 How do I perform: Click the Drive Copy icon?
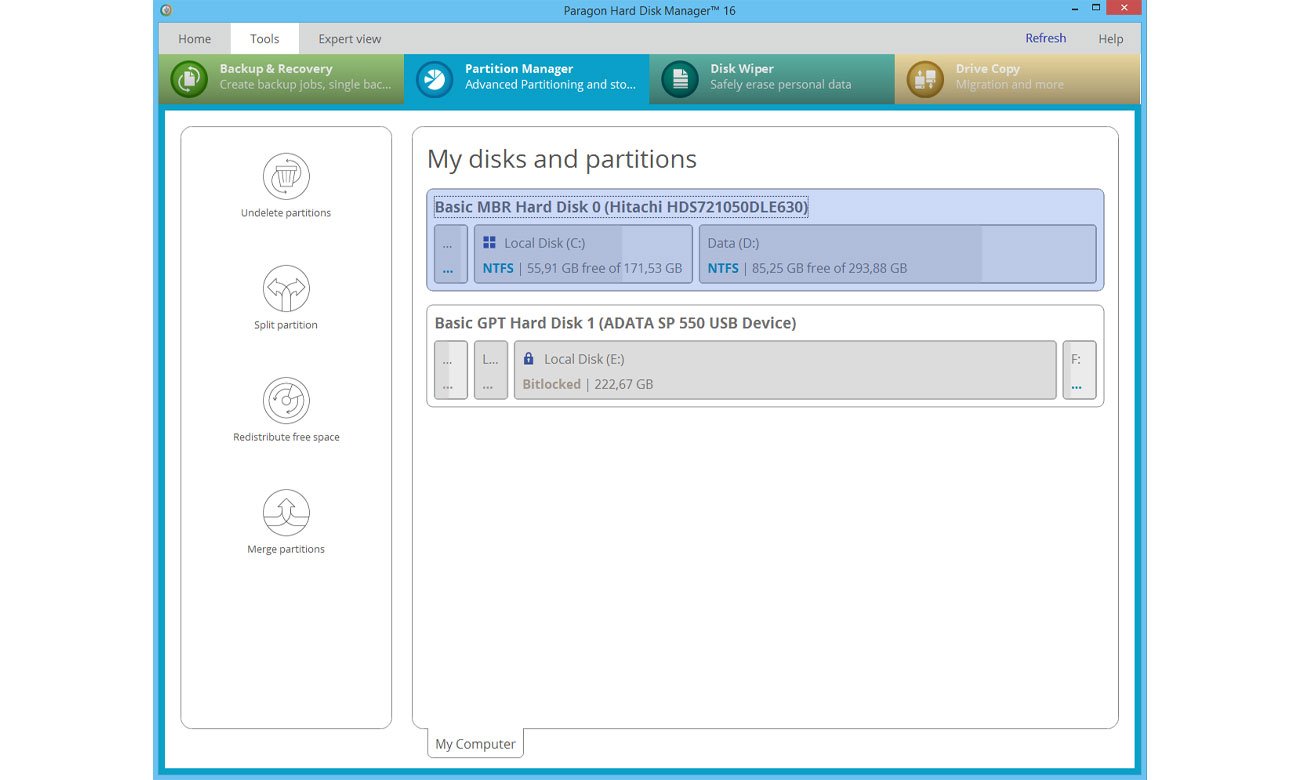tap(925, 79)
